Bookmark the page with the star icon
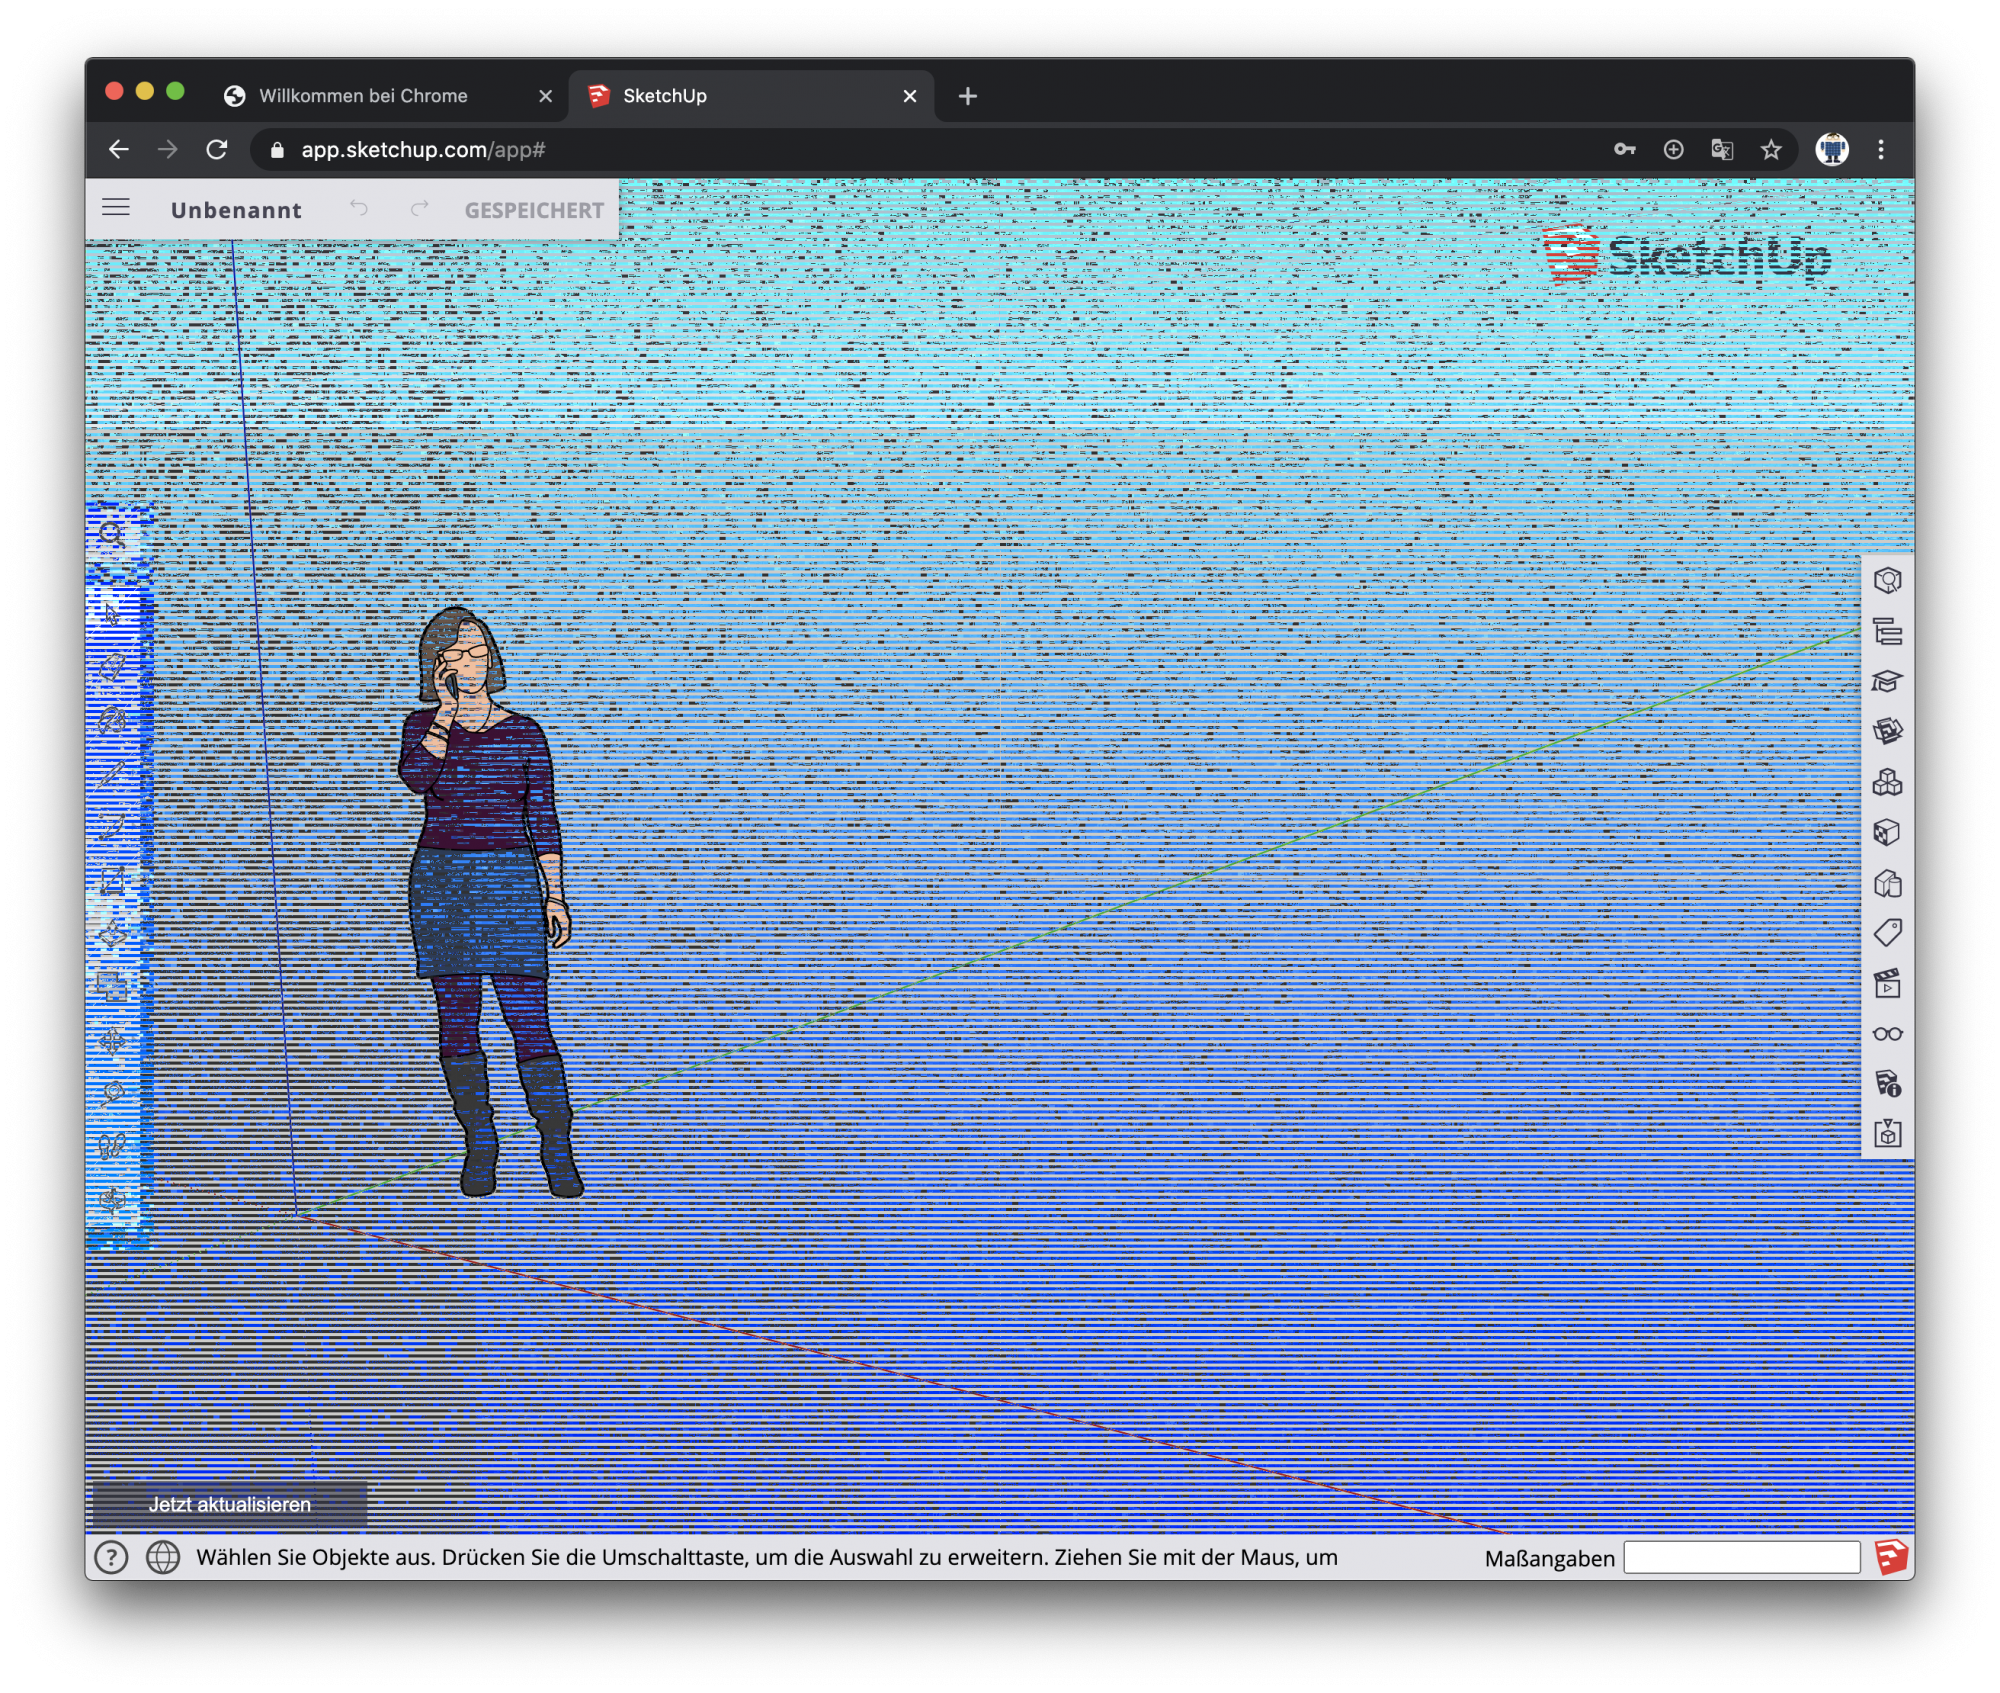This screenshot has width=2000, height=1693. click(x=1771, y=150)
